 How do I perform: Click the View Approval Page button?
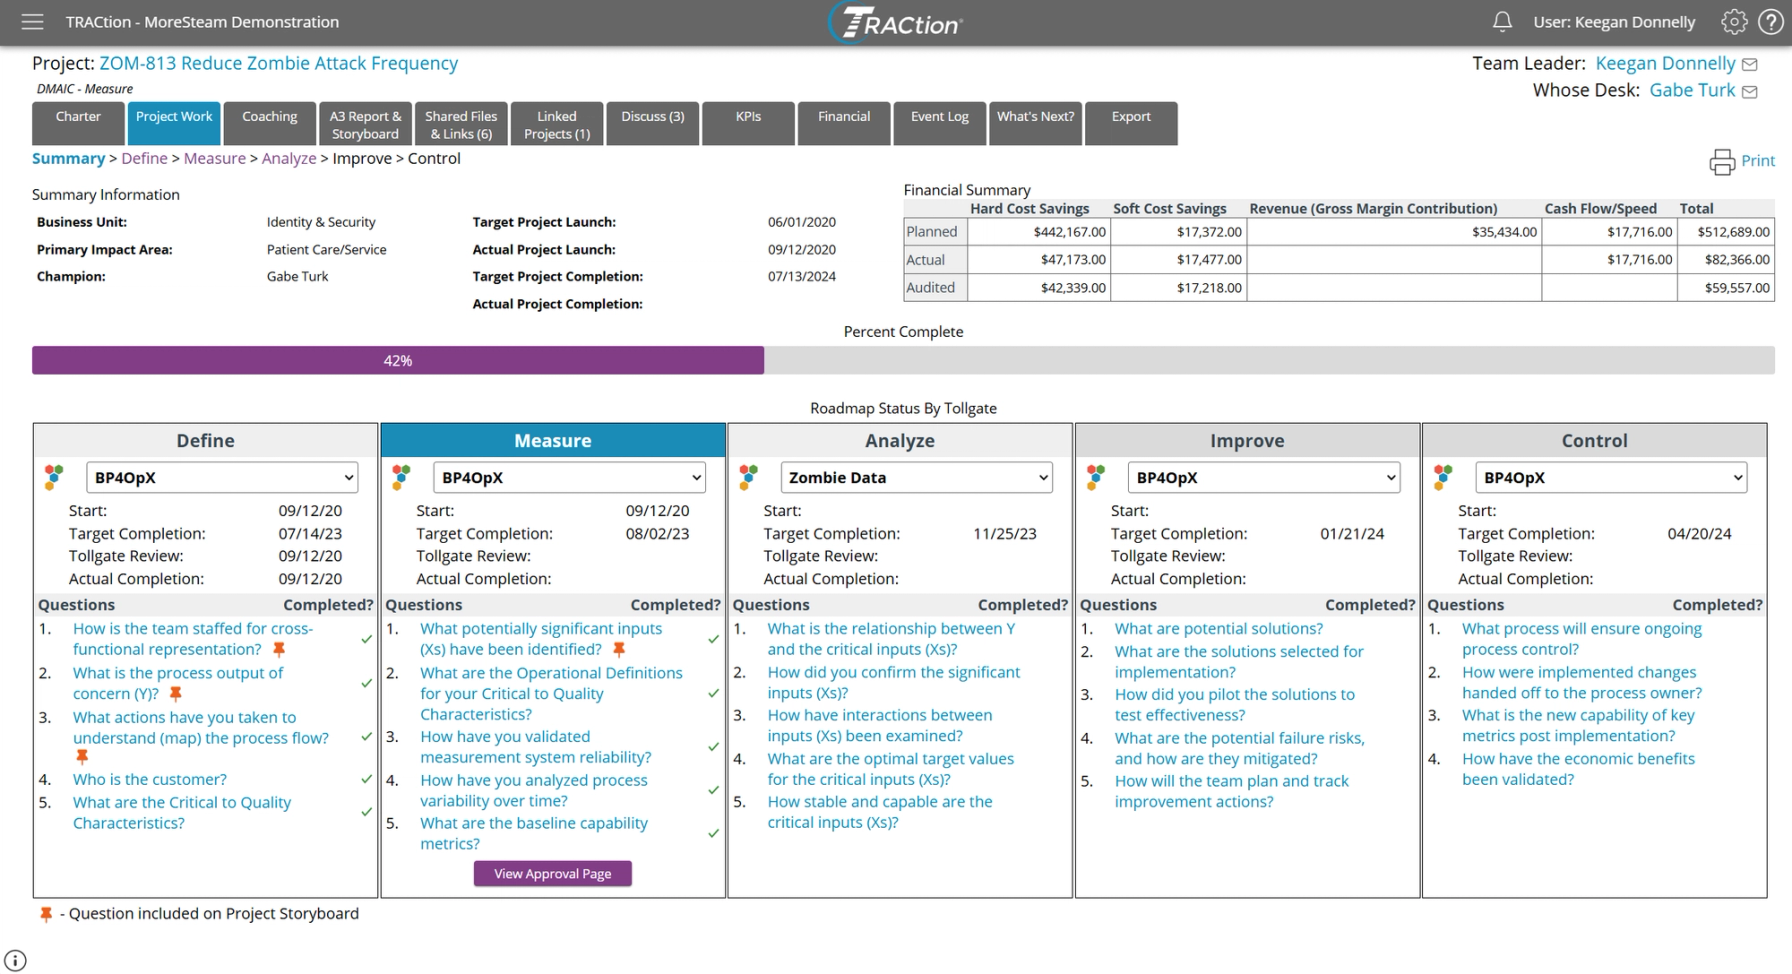[552, 874]
